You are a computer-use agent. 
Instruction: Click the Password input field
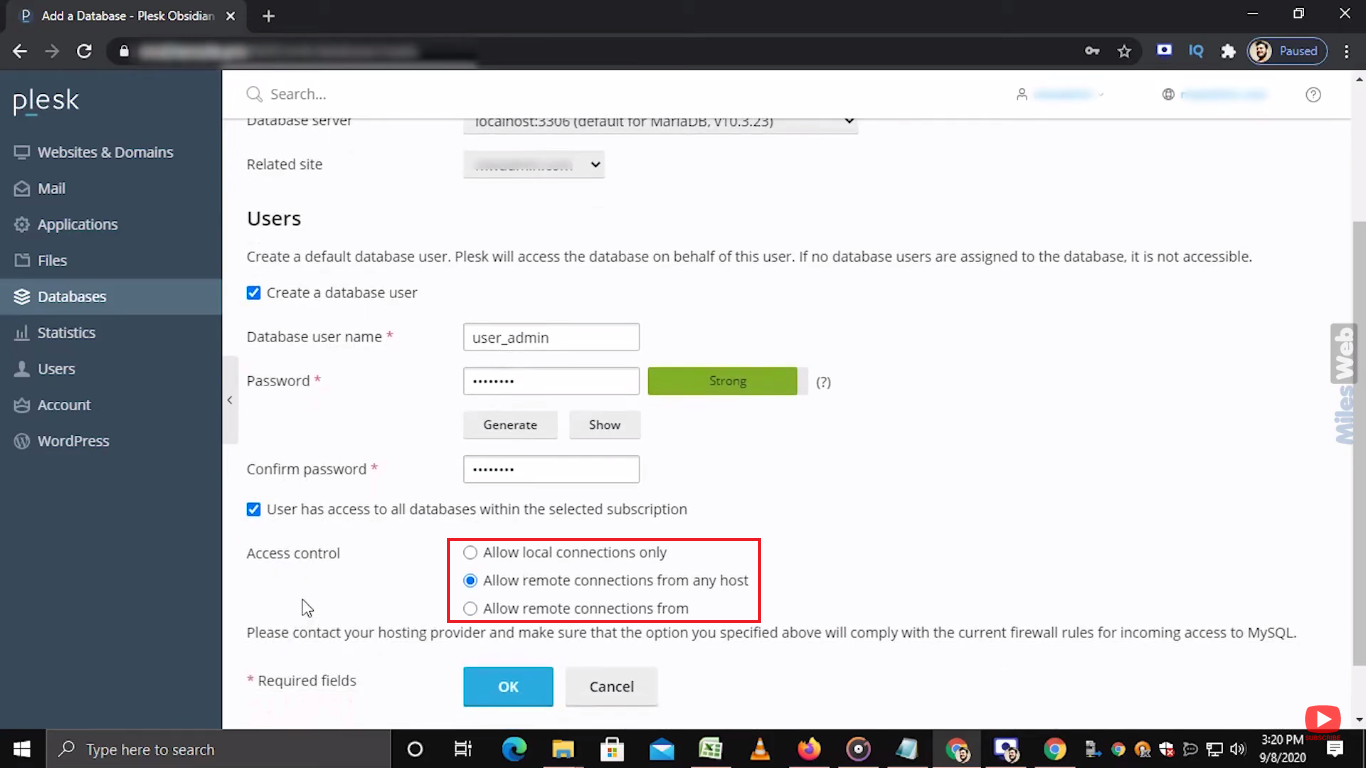551,381
